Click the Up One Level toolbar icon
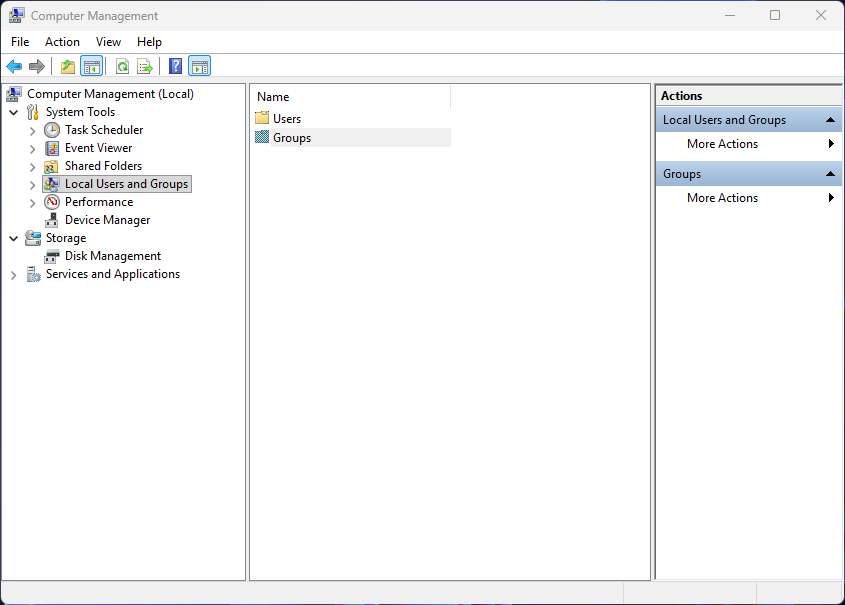 click(68, 67)
